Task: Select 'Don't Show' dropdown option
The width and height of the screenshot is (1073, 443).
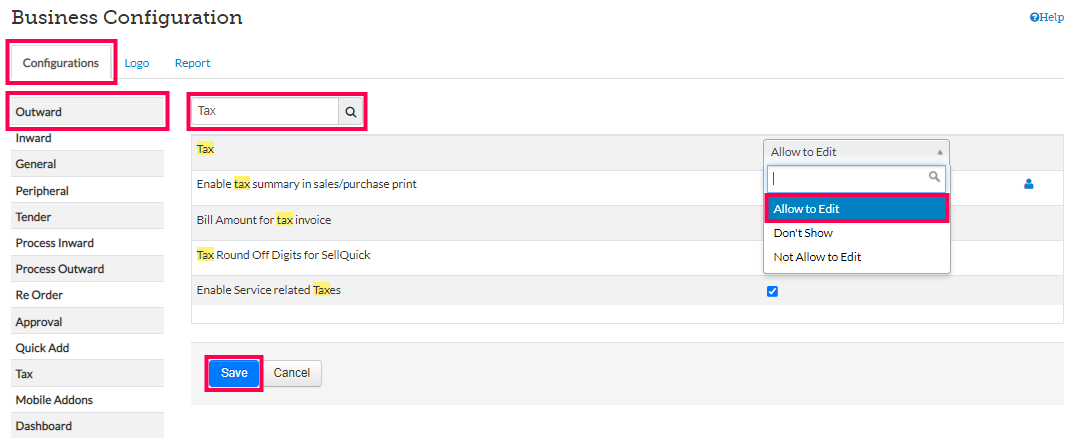Action: coord(803,233)
